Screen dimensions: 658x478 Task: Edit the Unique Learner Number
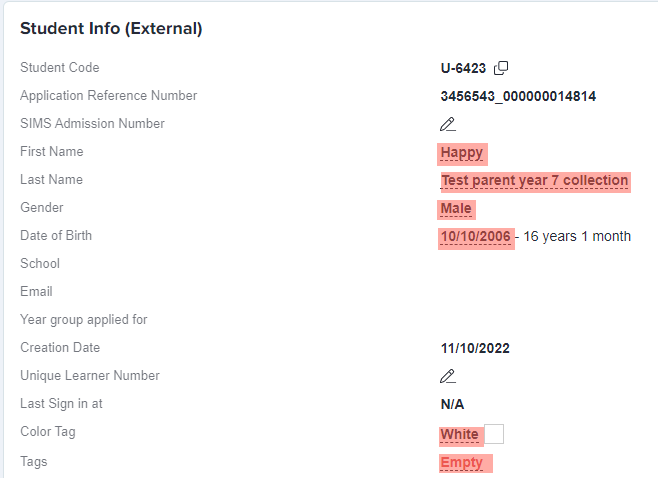448,376
